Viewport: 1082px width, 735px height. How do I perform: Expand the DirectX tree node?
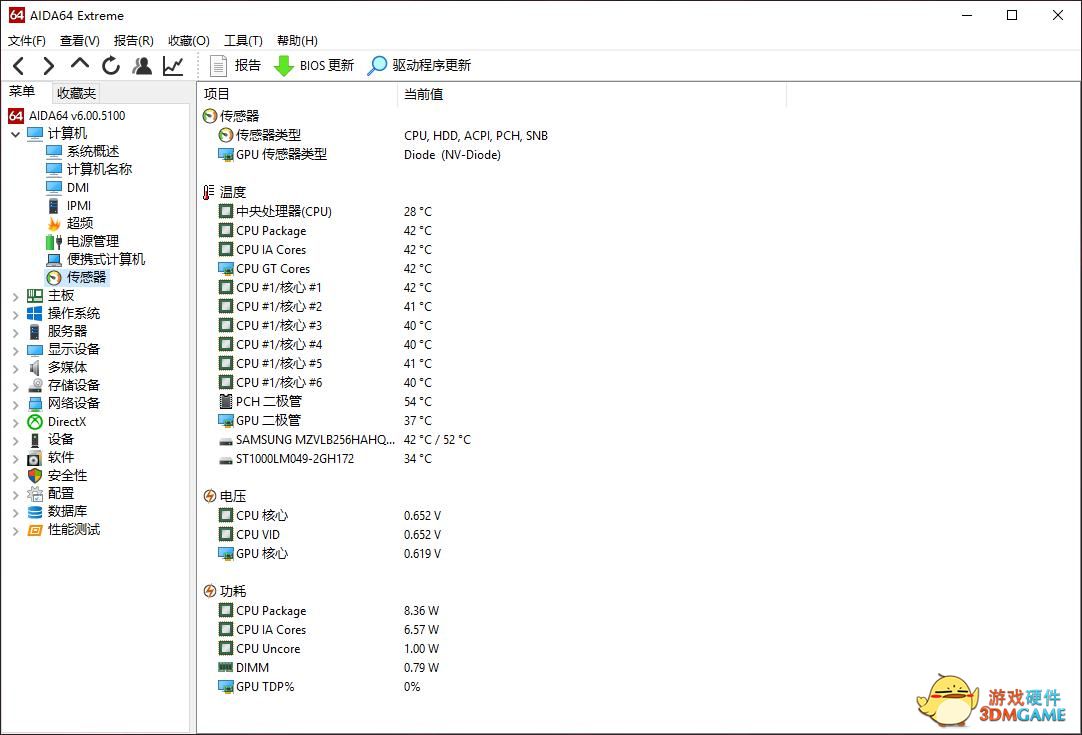click(15, 422)
